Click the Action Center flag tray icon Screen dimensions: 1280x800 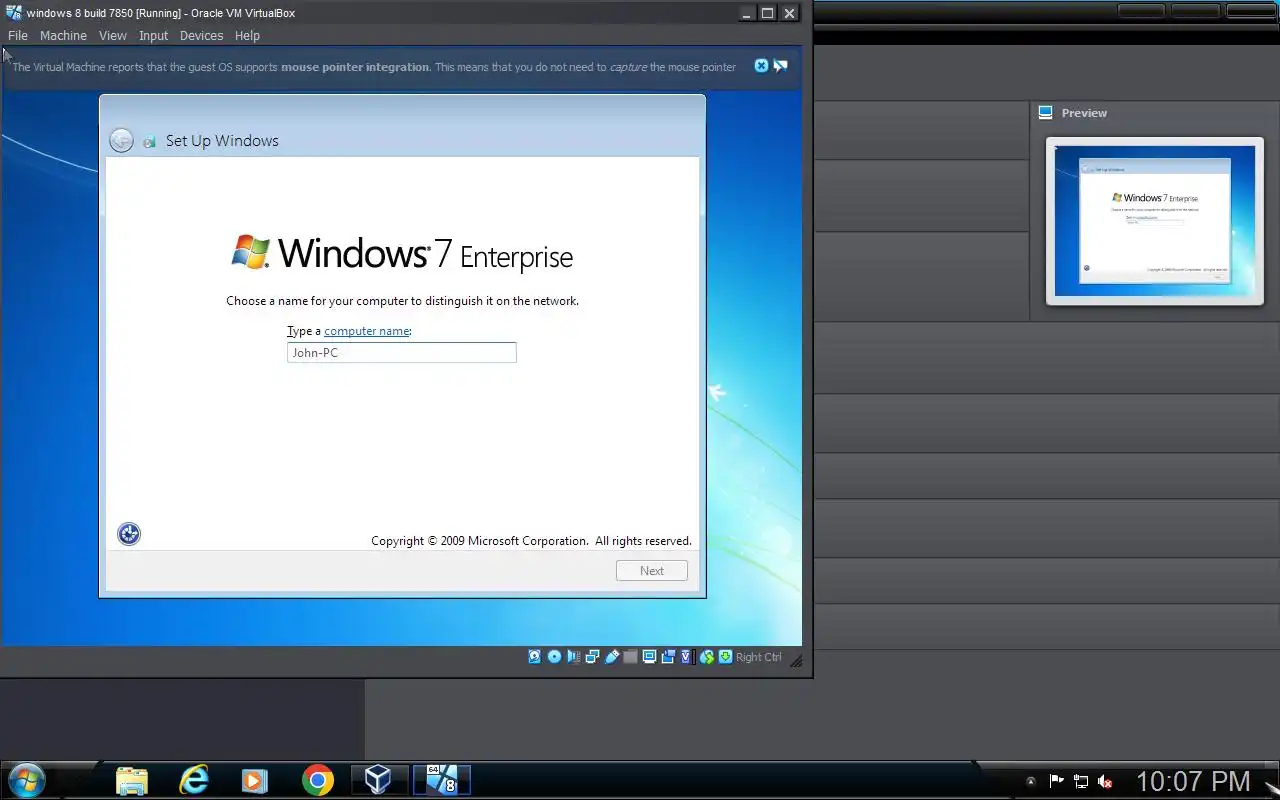[1056, 781]
